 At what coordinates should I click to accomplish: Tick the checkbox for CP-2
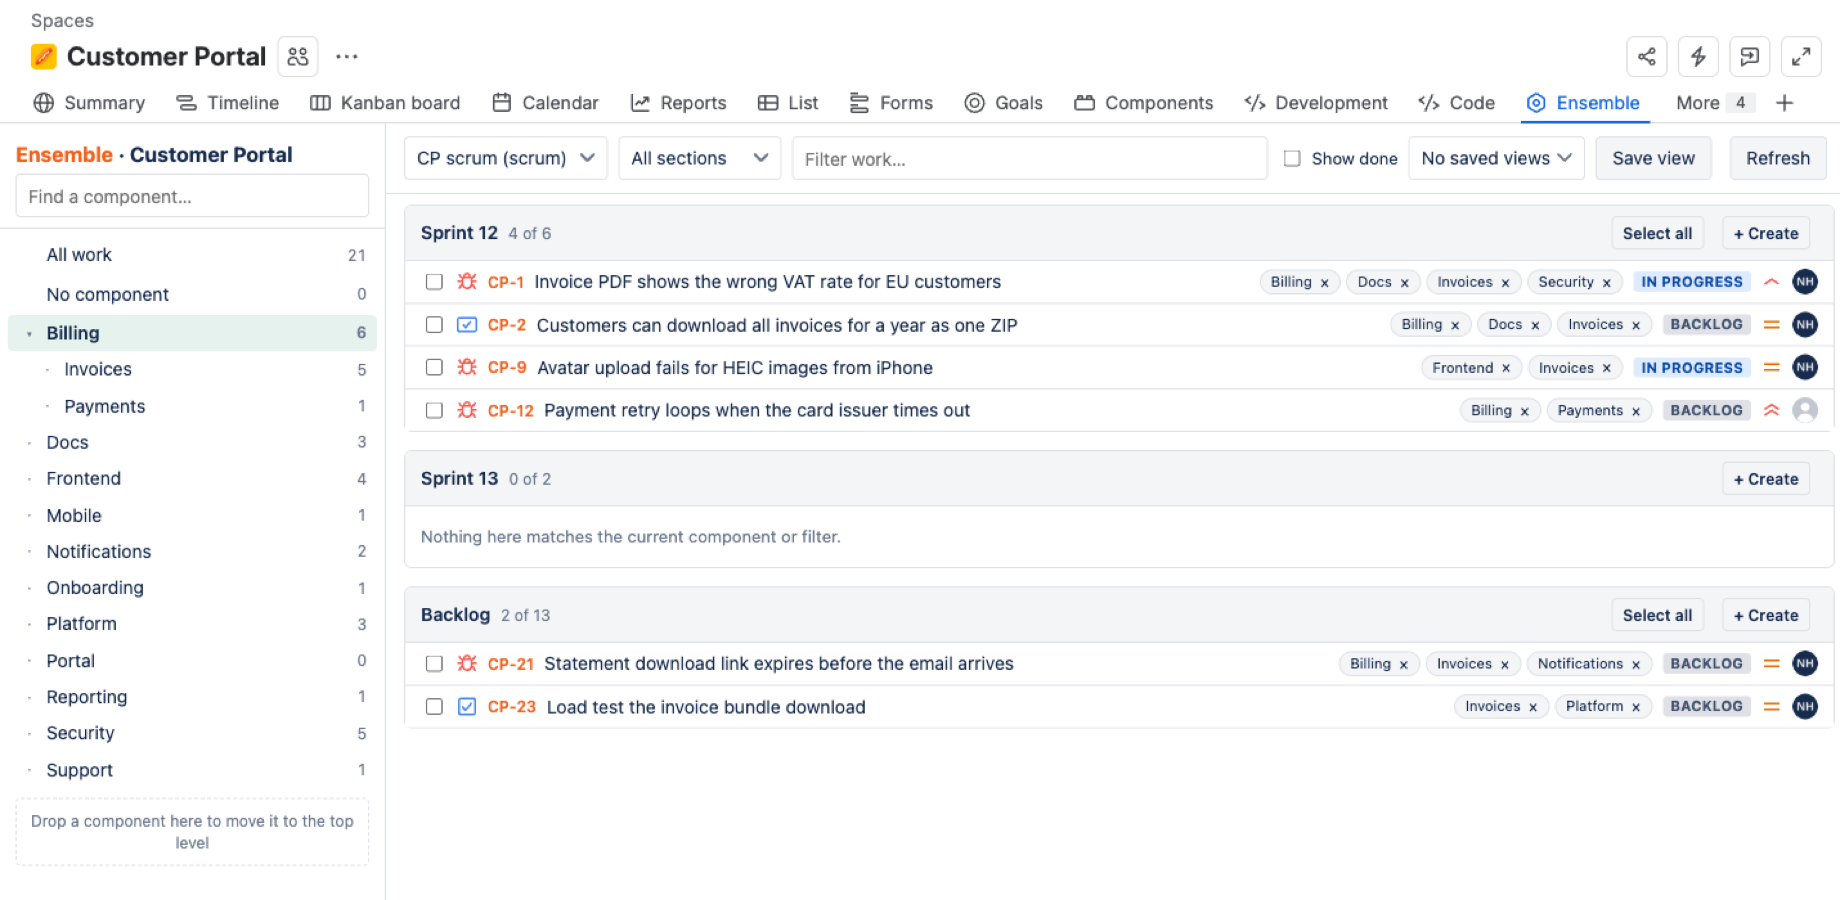434,325
